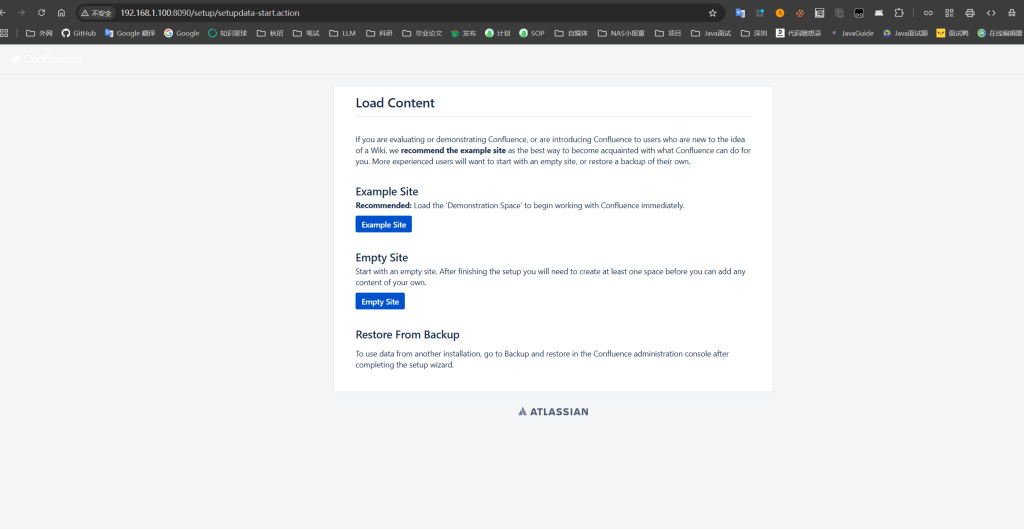This screenshot has height=529, width=1024.
Task: Reload the current page
Action: point(42,12)
